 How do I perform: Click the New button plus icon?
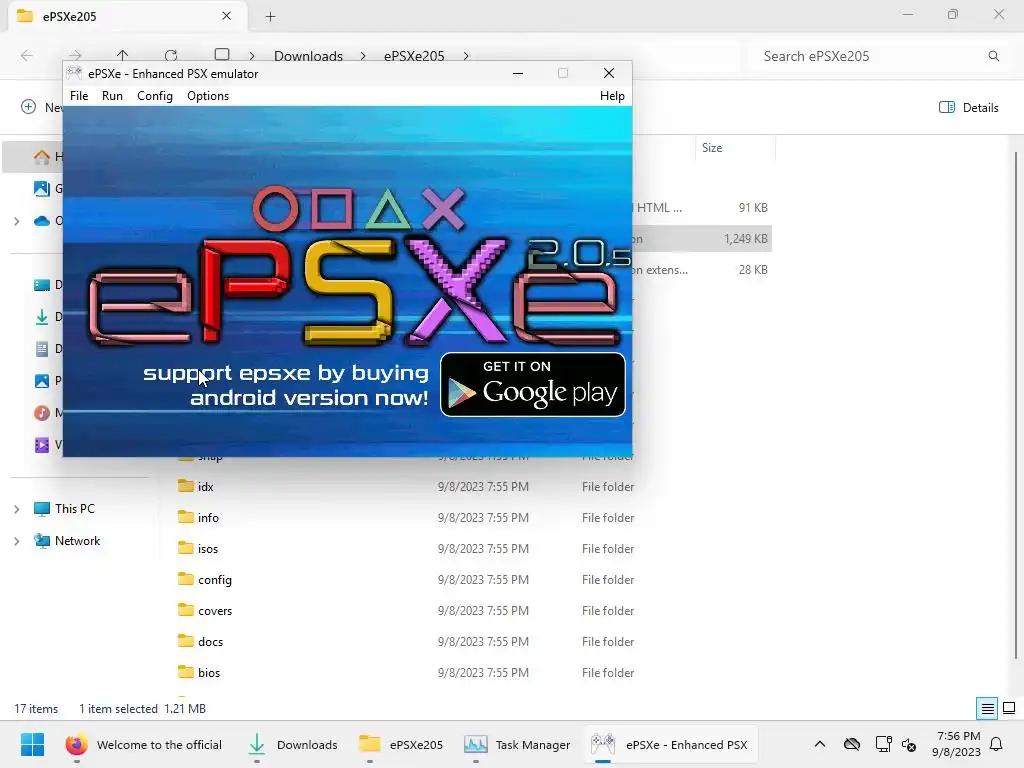[28, 107]
